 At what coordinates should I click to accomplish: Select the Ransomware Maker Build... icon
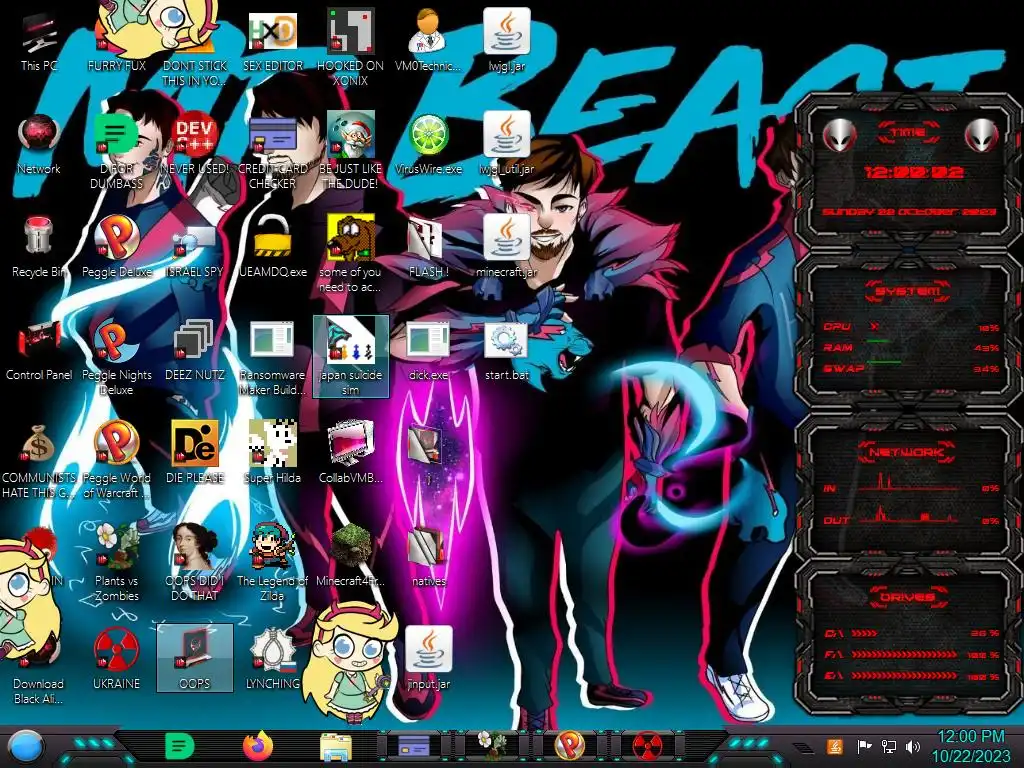coord(272,357)
